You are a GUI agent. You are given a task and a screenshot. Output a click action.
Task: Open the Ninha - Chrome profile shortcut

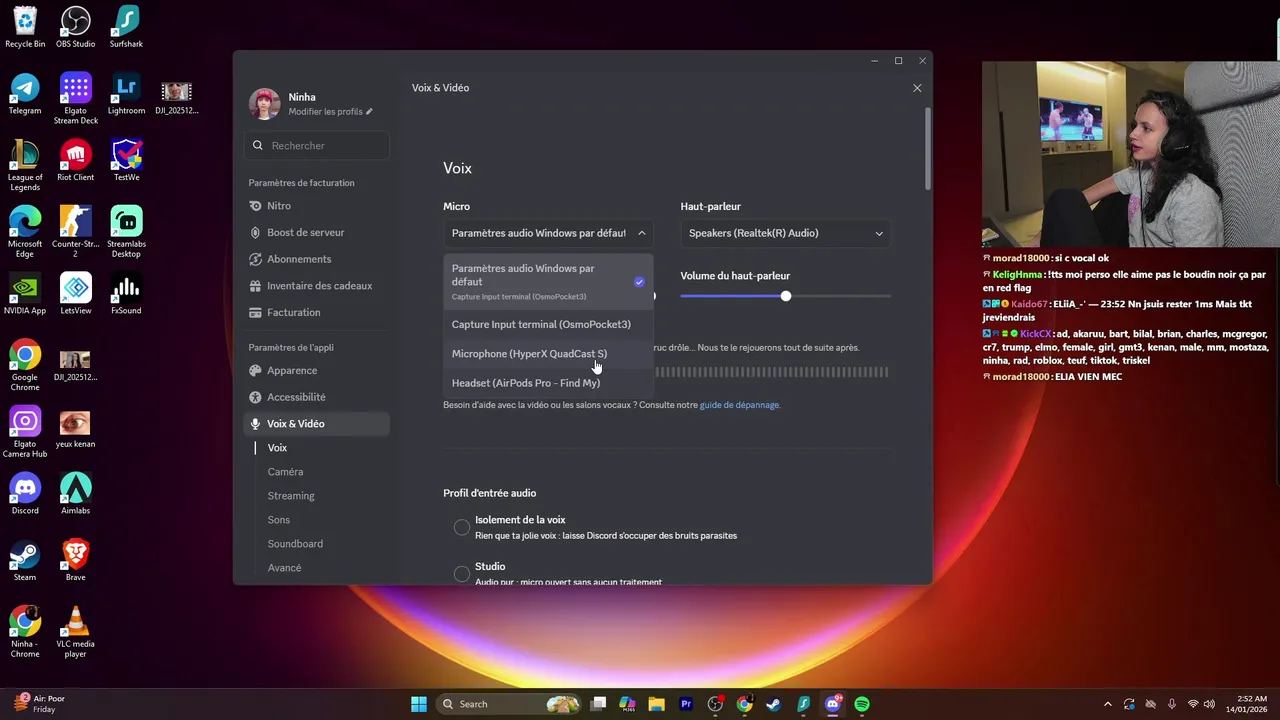point(25,632)
